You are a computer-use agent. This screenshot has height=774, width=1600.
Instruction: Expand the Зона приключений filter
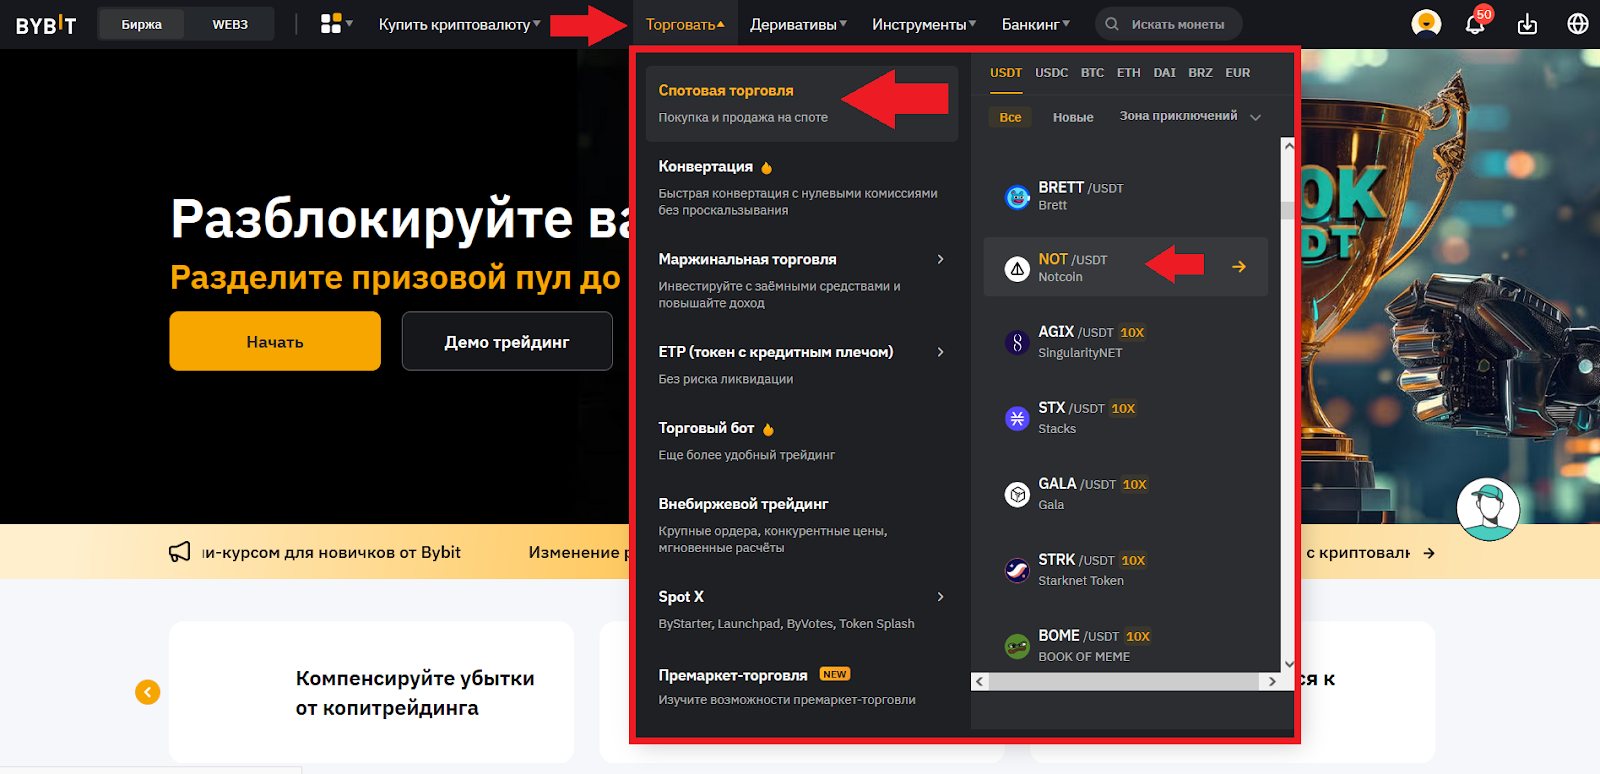tap(1190, 116)
